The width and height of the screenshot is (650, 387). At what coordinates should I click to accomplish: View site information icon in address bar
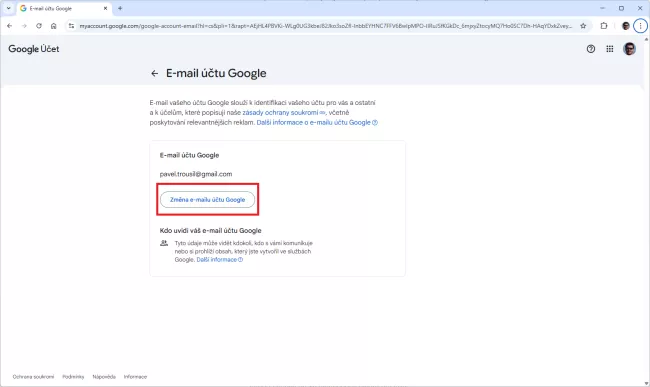71,26
